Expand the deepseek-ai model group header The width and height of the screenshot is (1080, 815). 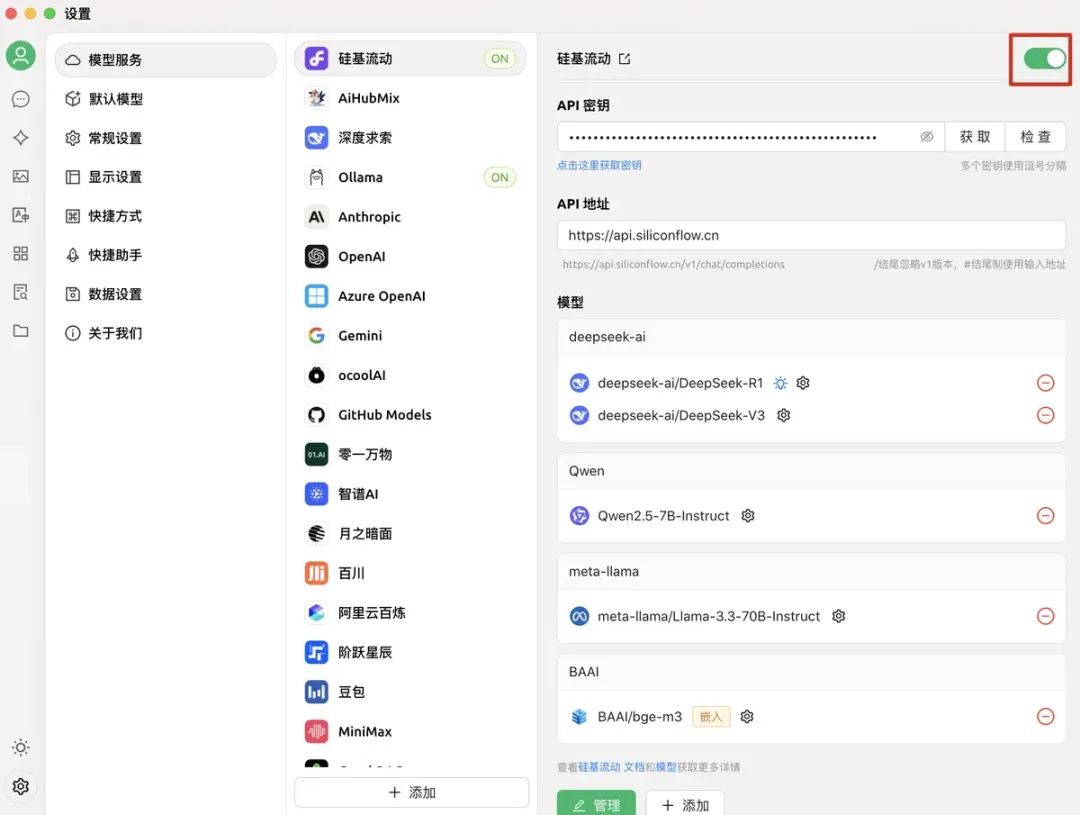point(811,337)
